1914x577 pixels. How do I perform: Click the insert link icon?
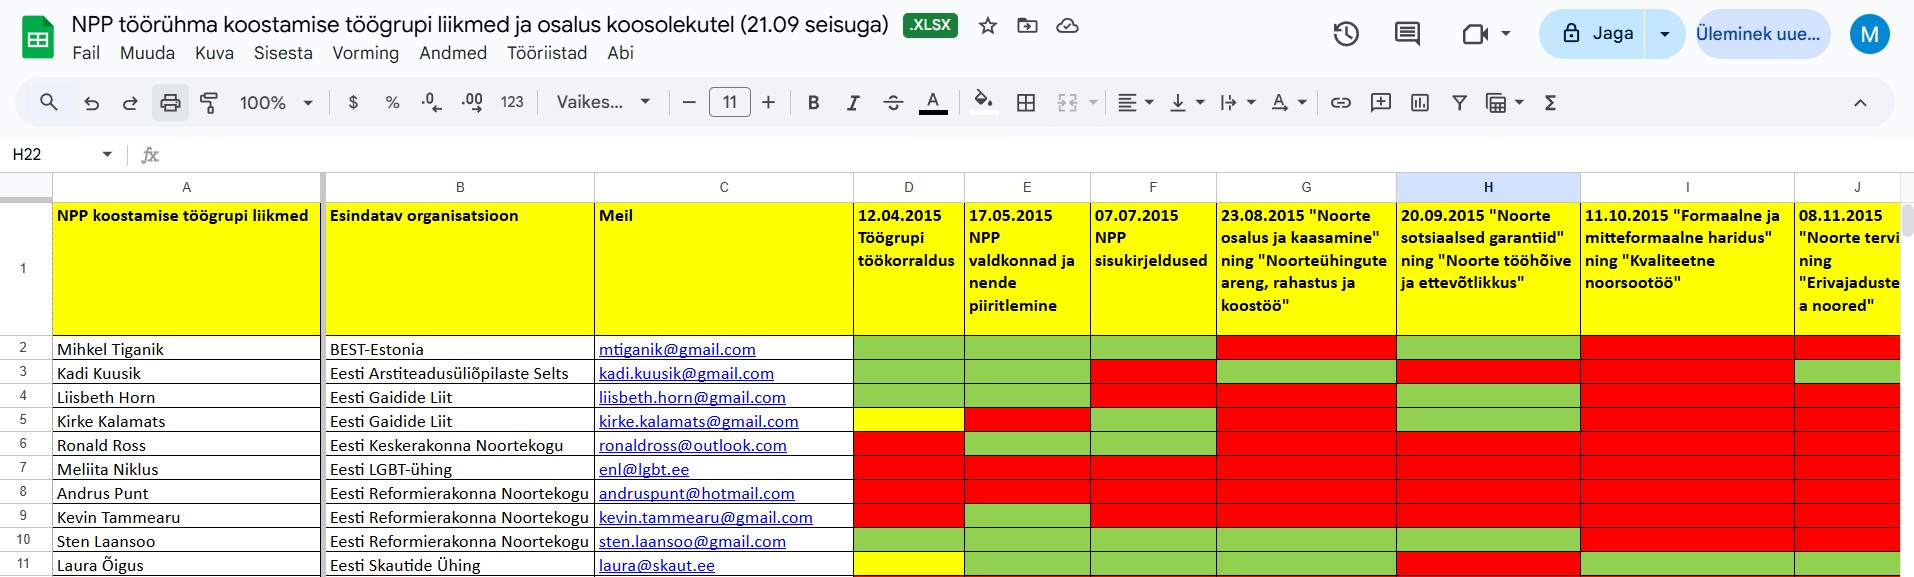[x=1341, y=103]
